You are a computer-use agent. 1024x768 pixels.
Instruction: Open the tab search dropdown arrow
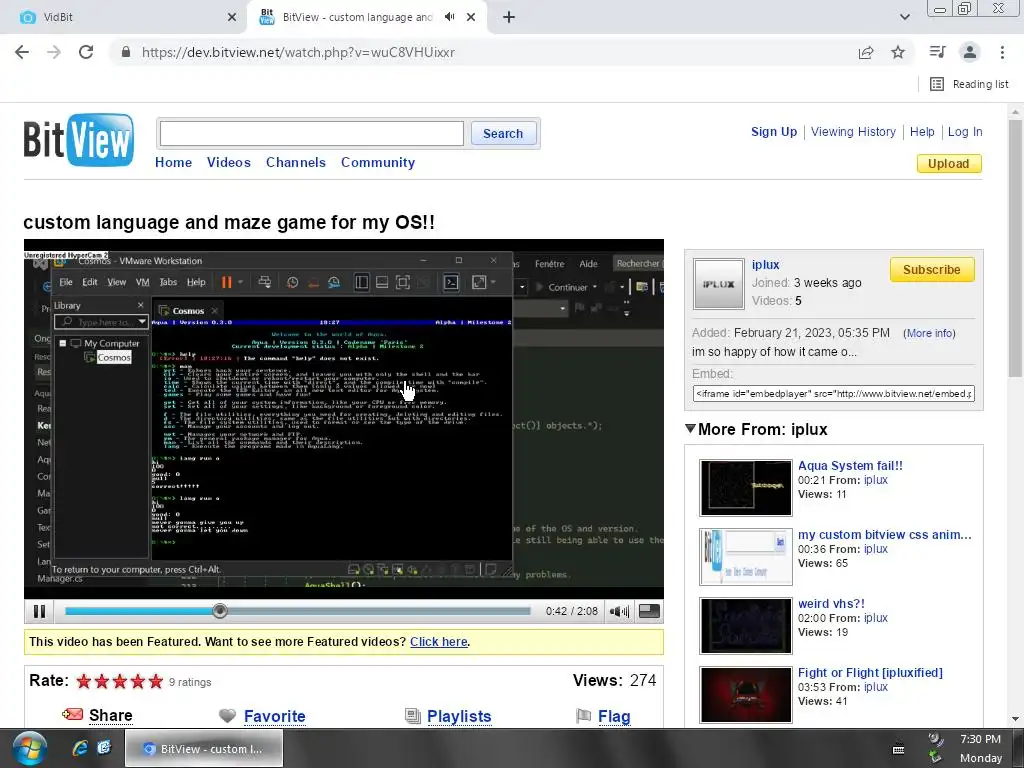pyautogui.click(x=904, y=17)
